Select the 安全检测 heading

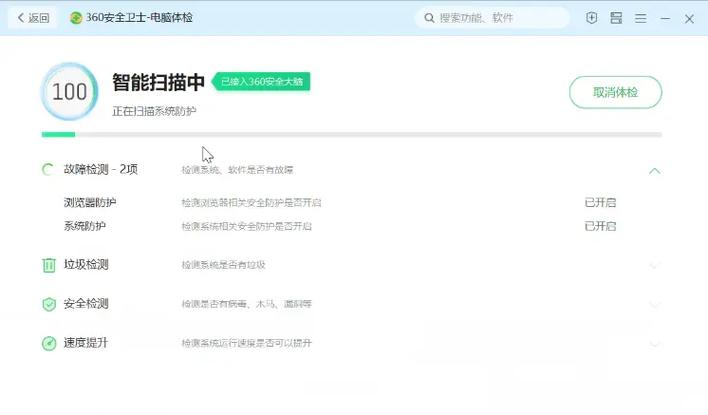point(86,303)
